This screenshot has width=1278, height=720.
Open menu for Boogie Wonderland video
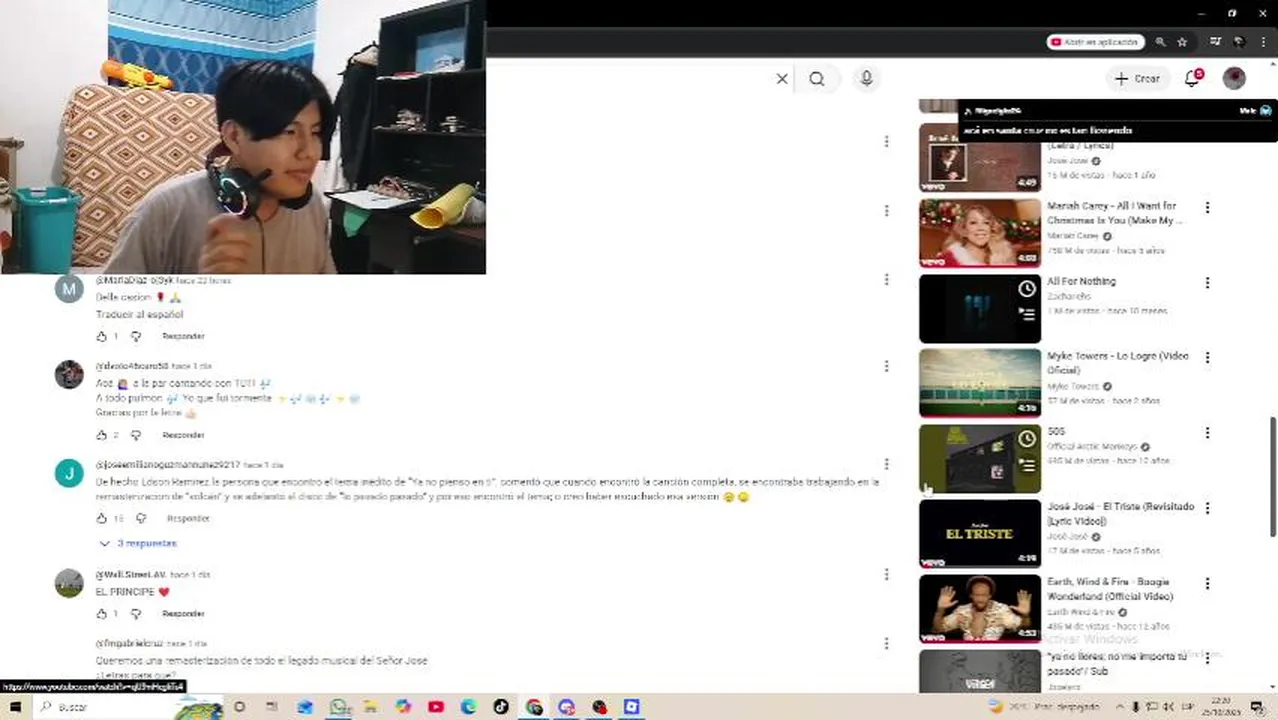[1207, 583]
